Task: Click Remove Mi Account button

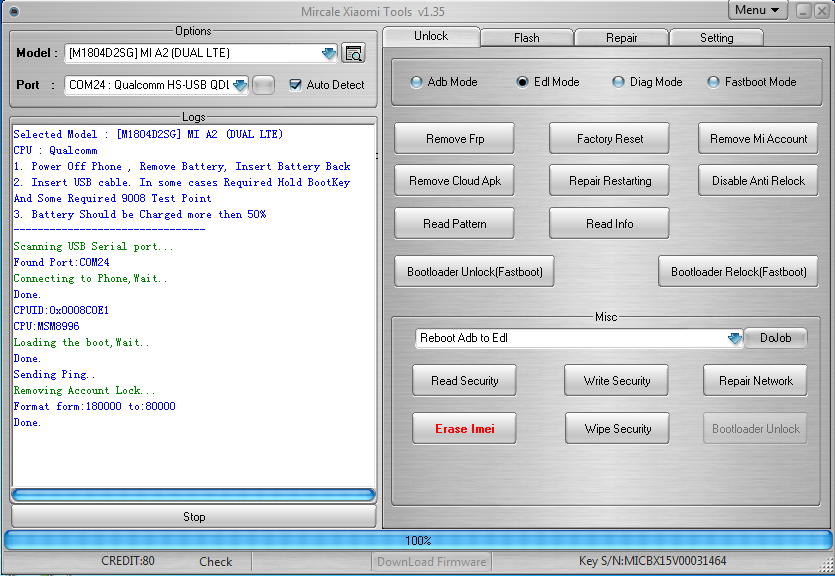Action: click(758, 139)
